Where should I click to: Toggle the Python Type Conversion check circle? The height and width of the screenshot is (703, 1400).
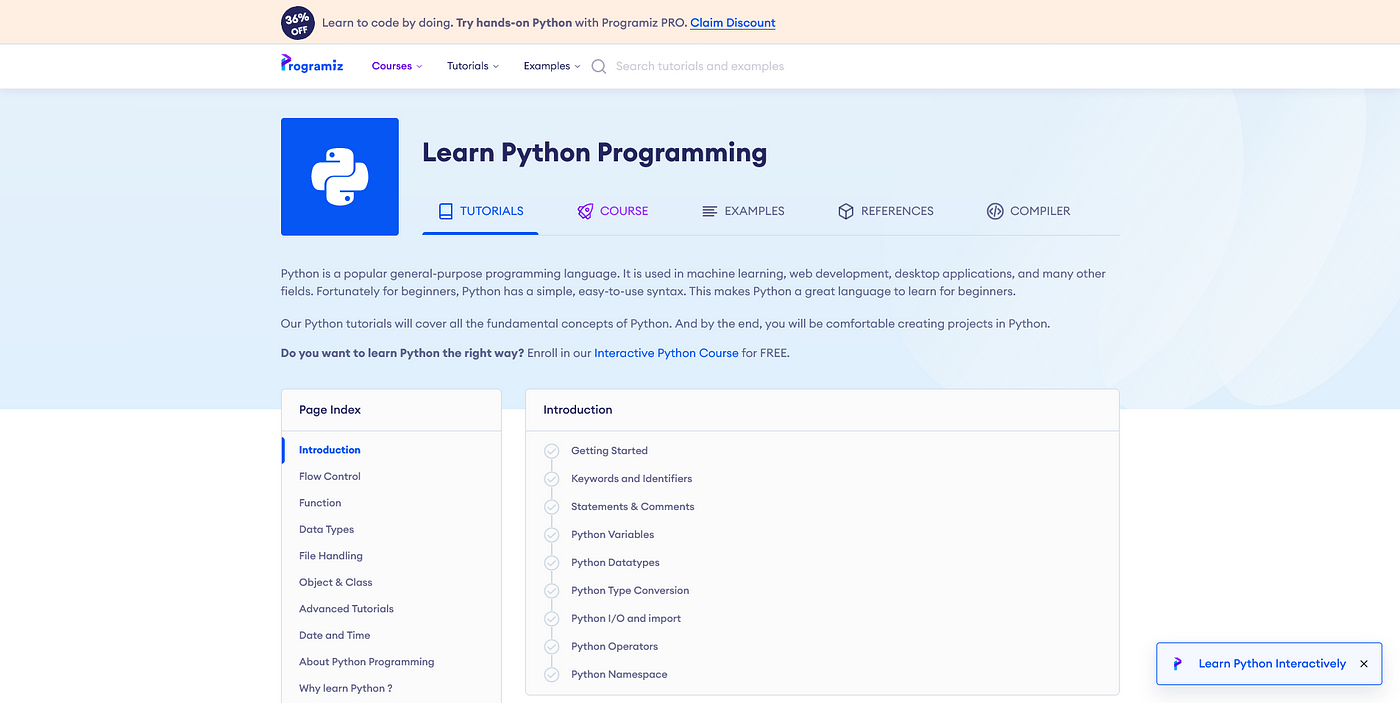tap(551, 591)
